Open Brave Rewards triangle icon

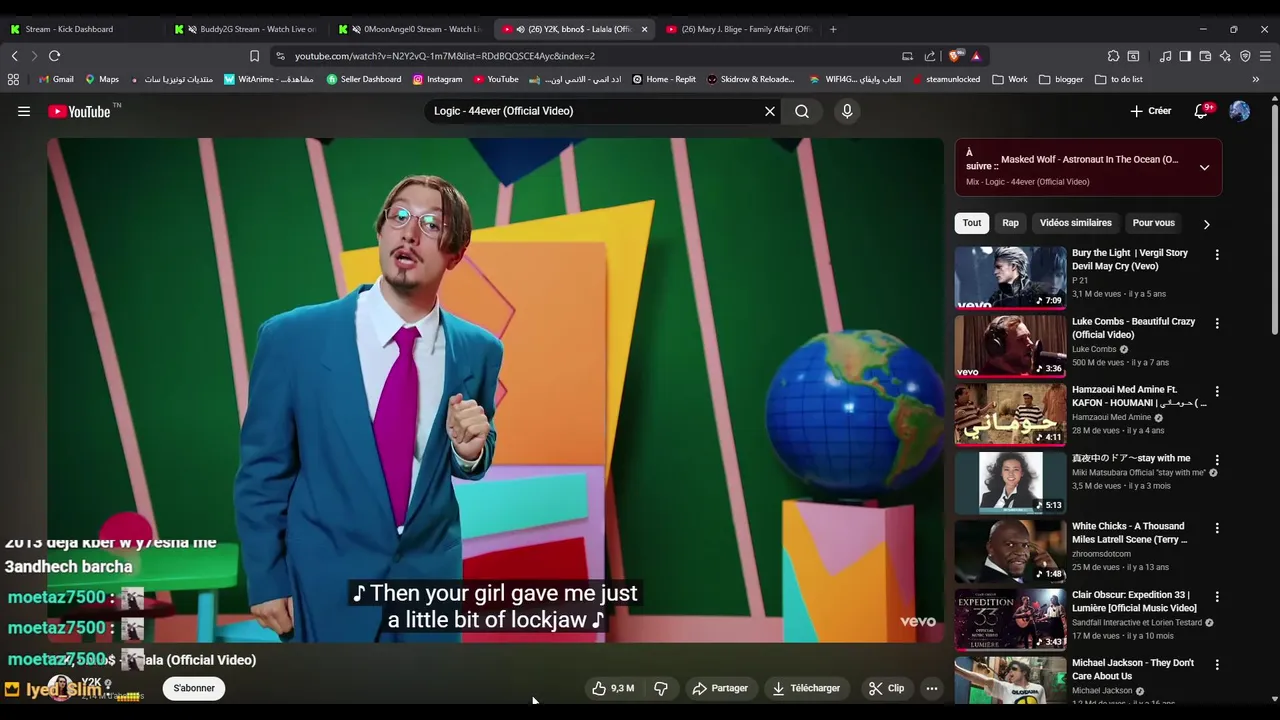976,56
